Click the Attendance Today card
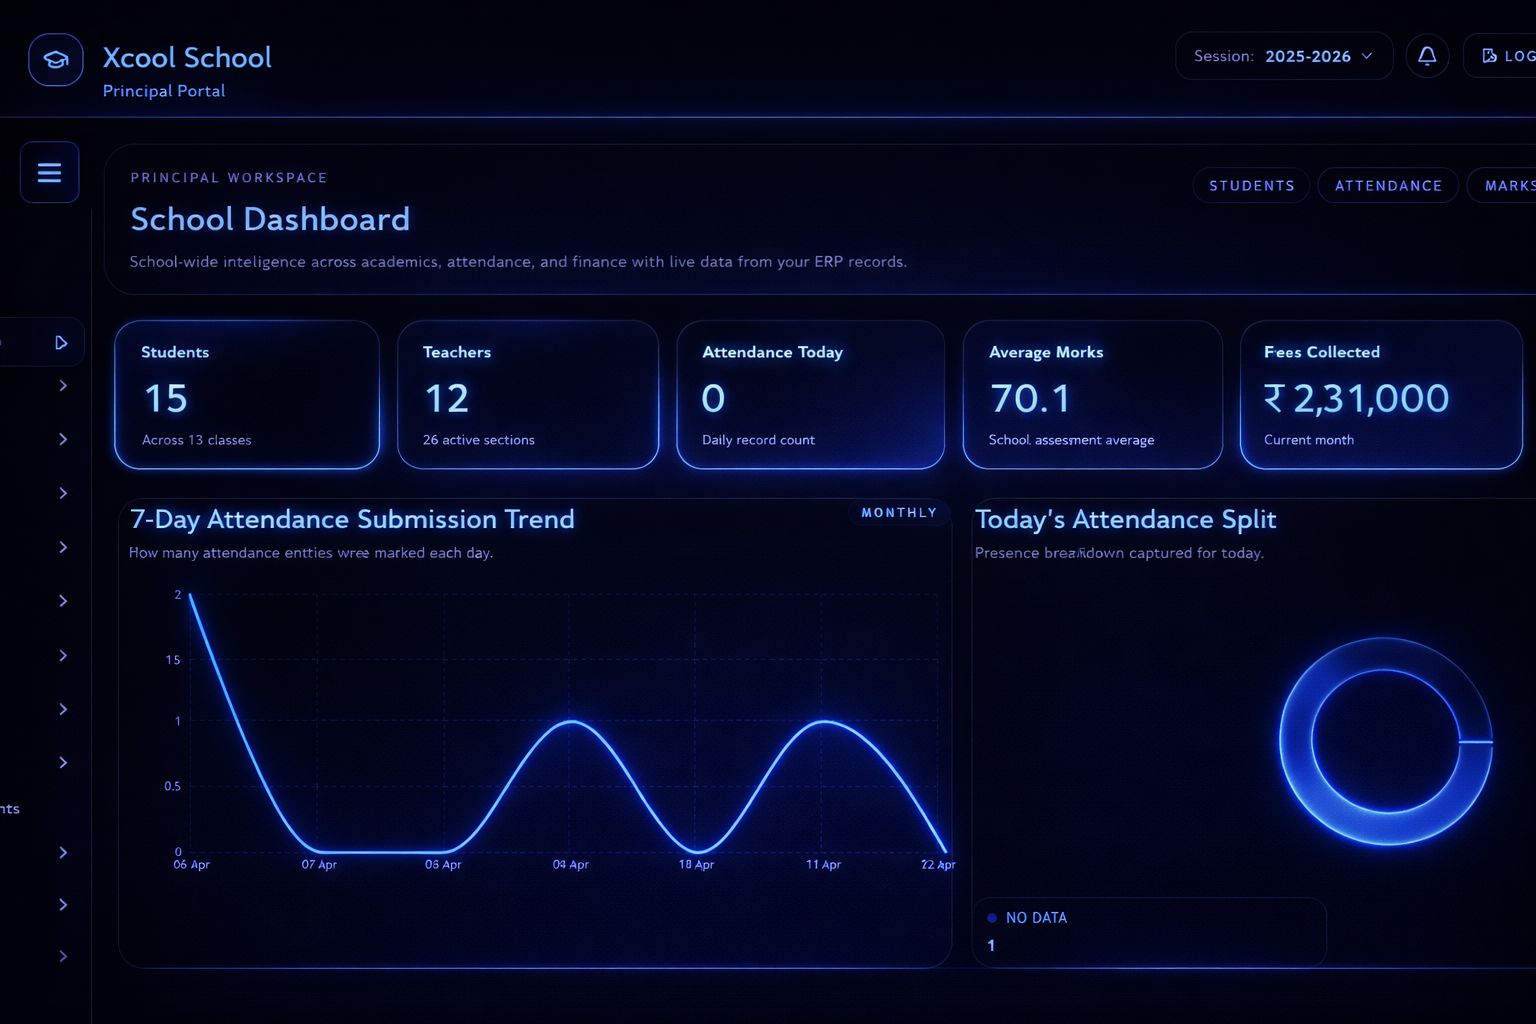 point(810,394)
